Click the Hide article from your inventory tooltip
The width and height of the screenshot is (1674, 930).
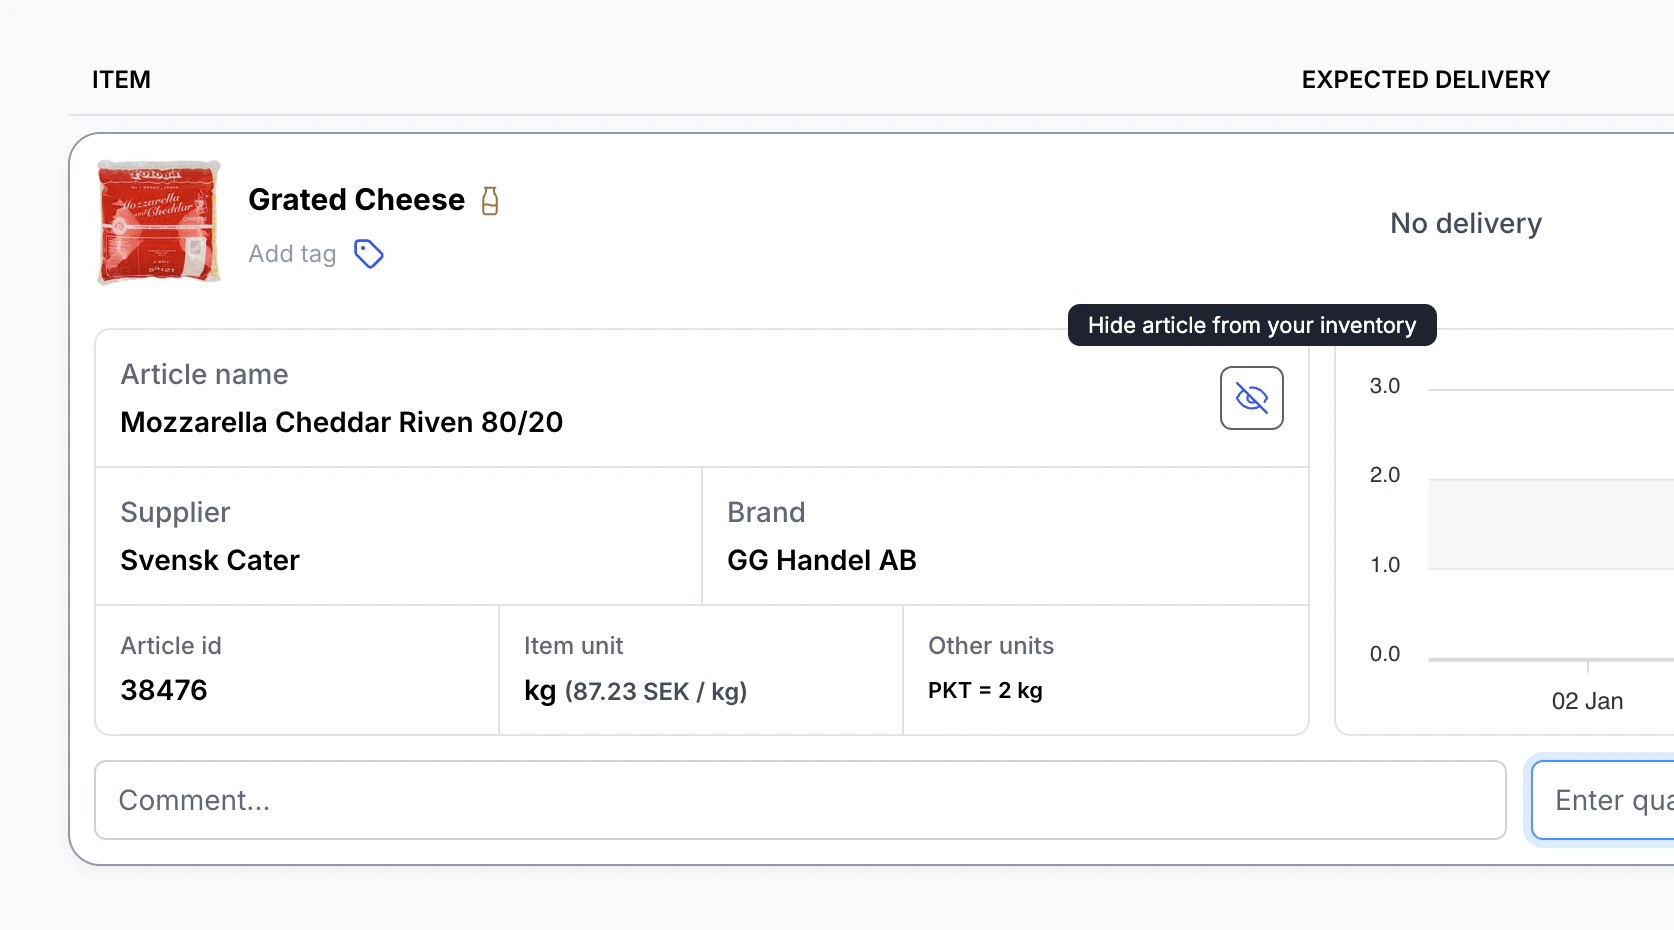1251,325
